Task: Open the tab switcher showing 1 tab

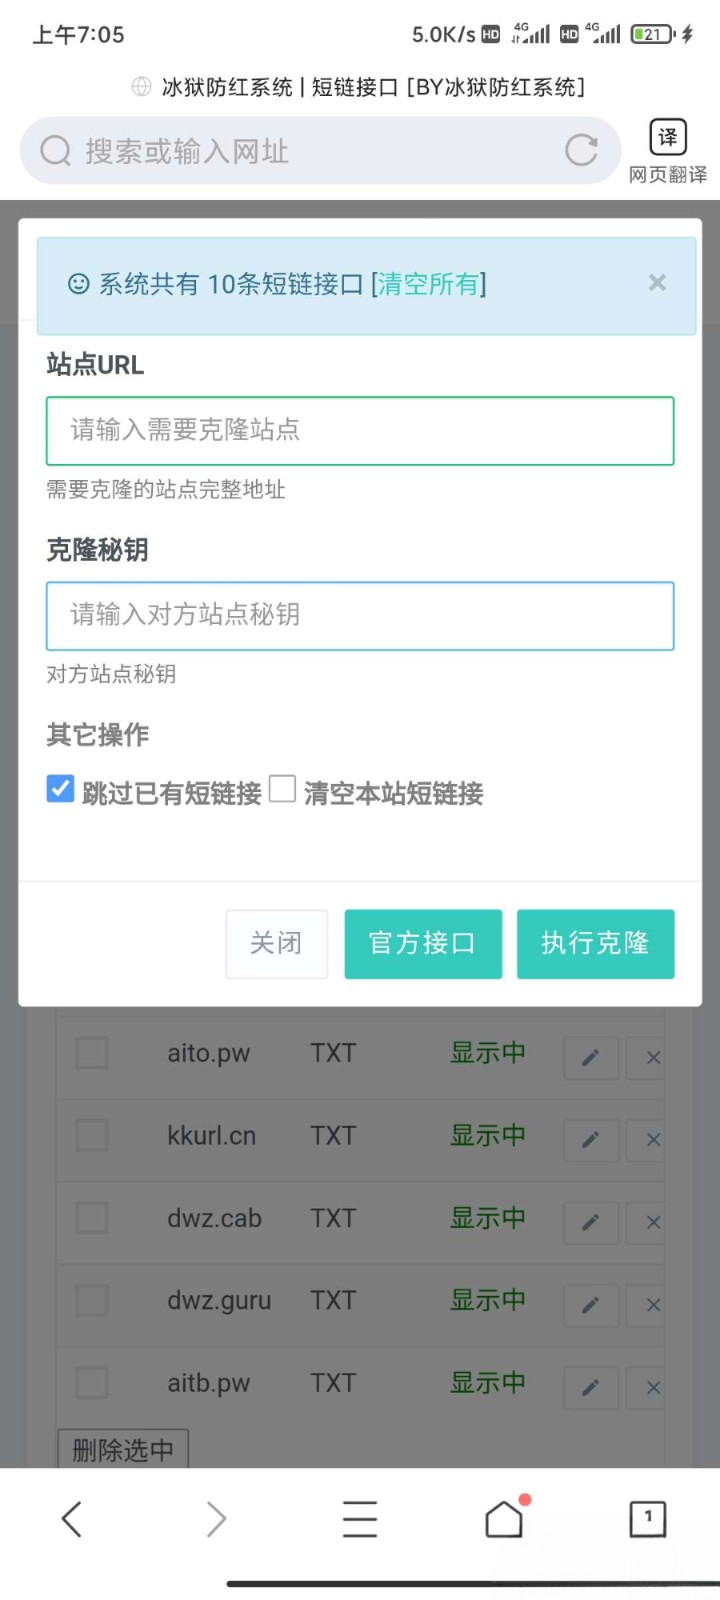Action: click(x=647, y=1518)
